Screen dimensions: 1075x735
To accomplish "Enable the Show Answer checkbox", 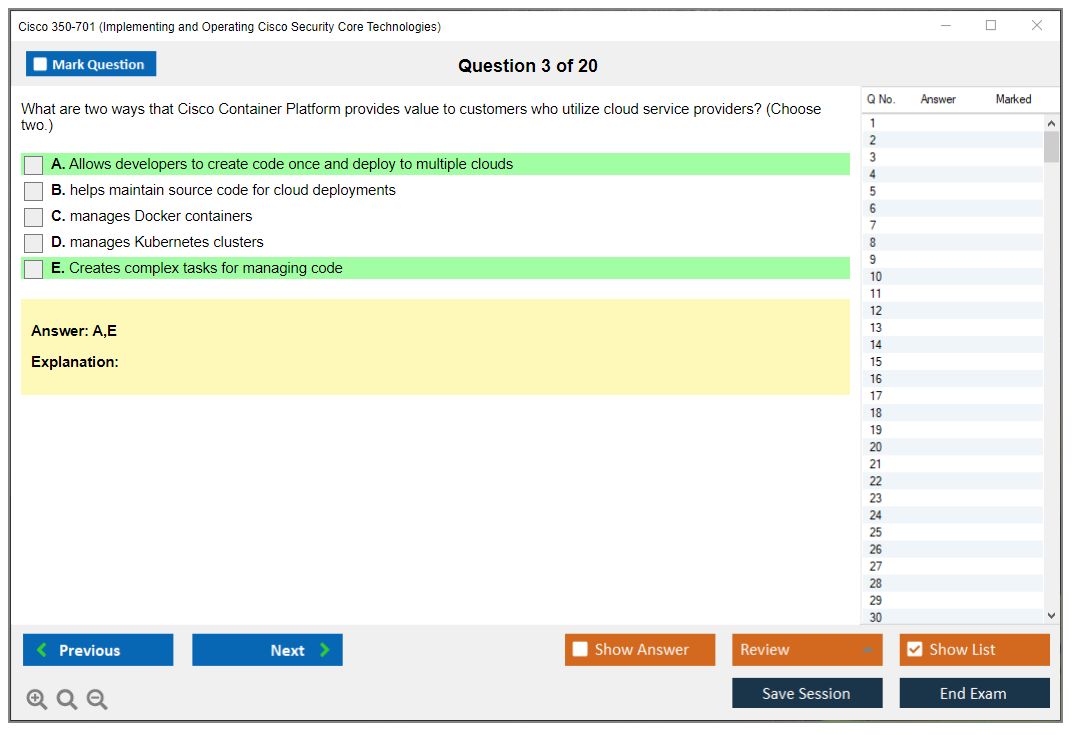I will (x=580, y=649).
